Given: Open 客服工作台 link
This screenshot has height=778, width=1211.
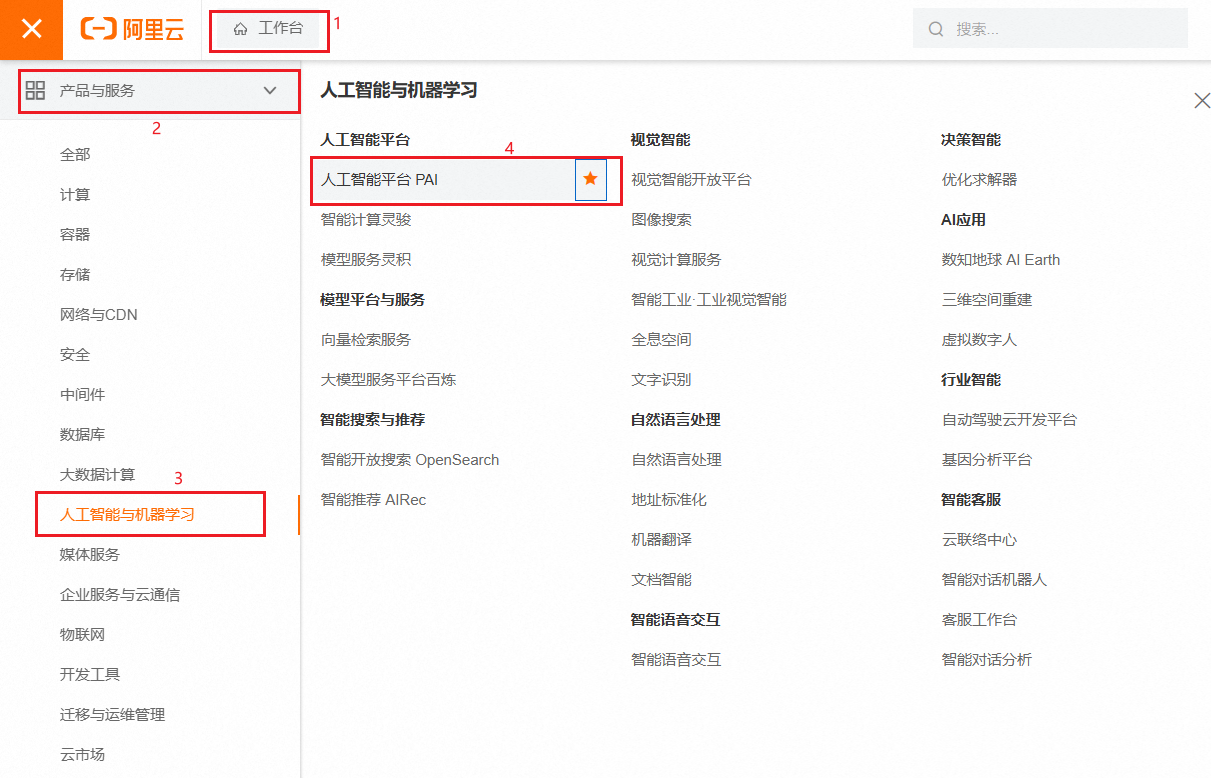Looking at the screenshot, I should coord(979,620).
